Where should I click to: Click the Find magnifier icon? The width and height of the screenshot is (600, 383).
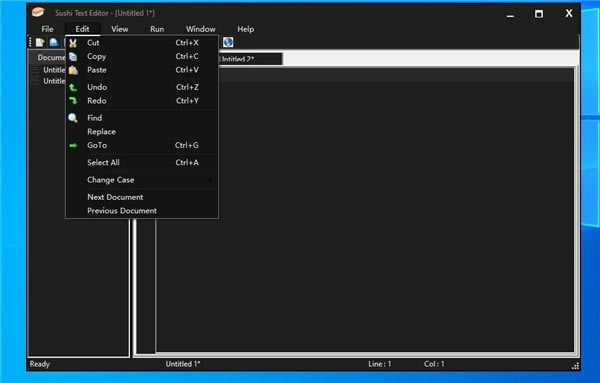(x=73, y=118)
